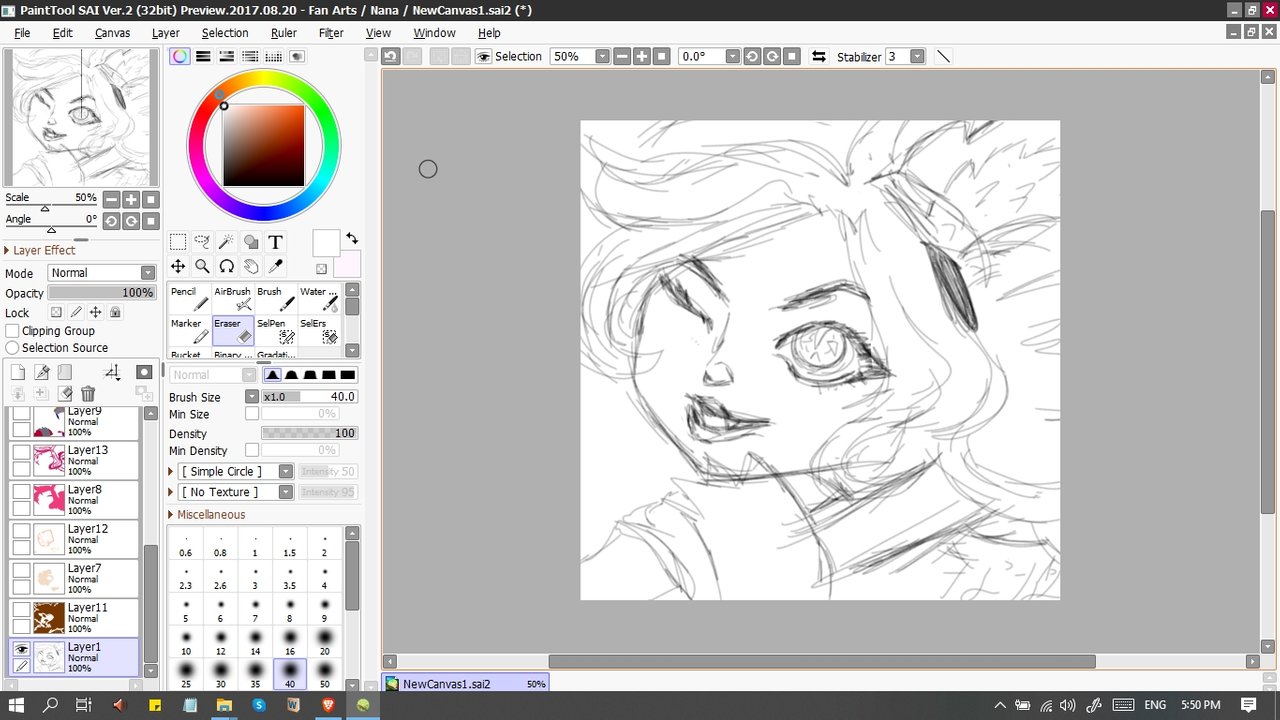Choose the Zoom magnifier tool
Screen dimensions: 1280x720
pos(202,266)
